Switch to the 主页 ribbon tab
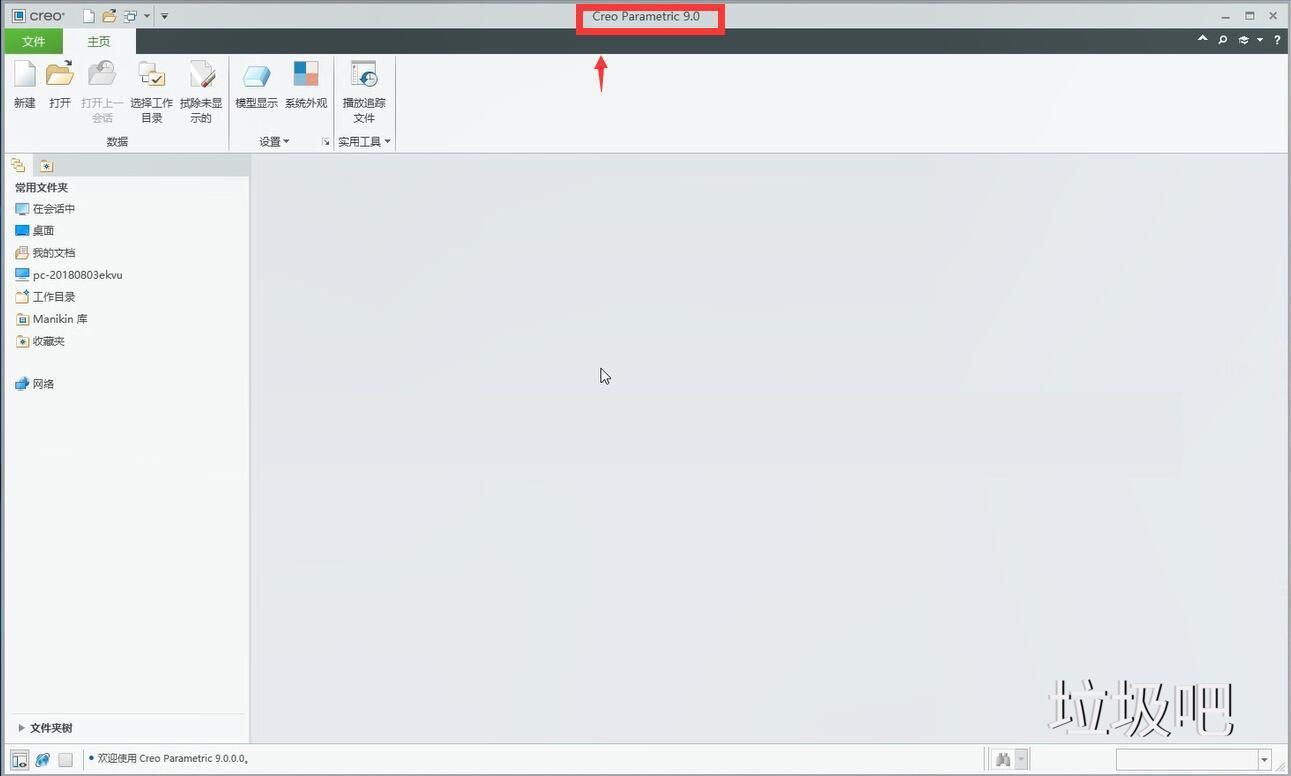 click(x=98, y=42)
